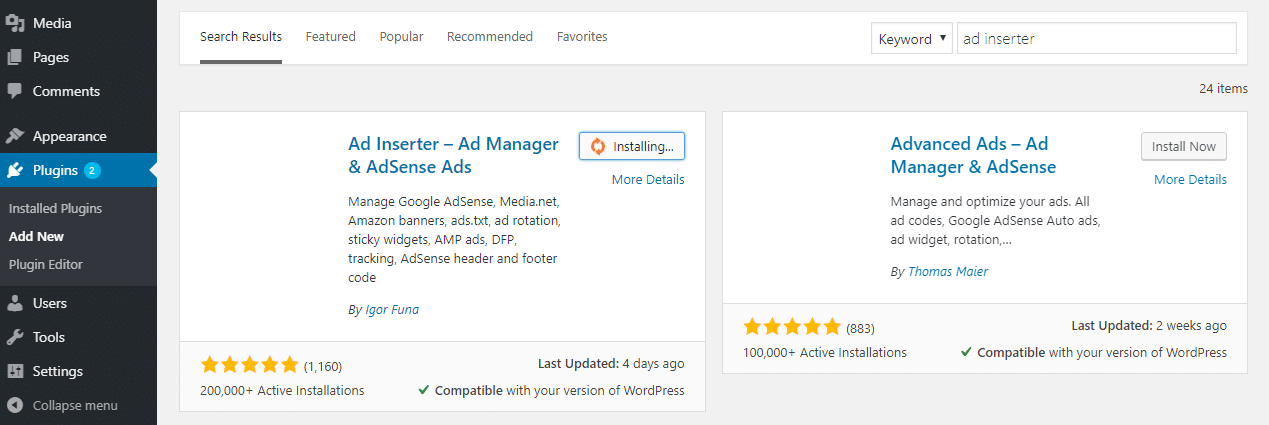Click the Users person icon
The height and width of the screenshot is (425, 1269).
point(15,303)
